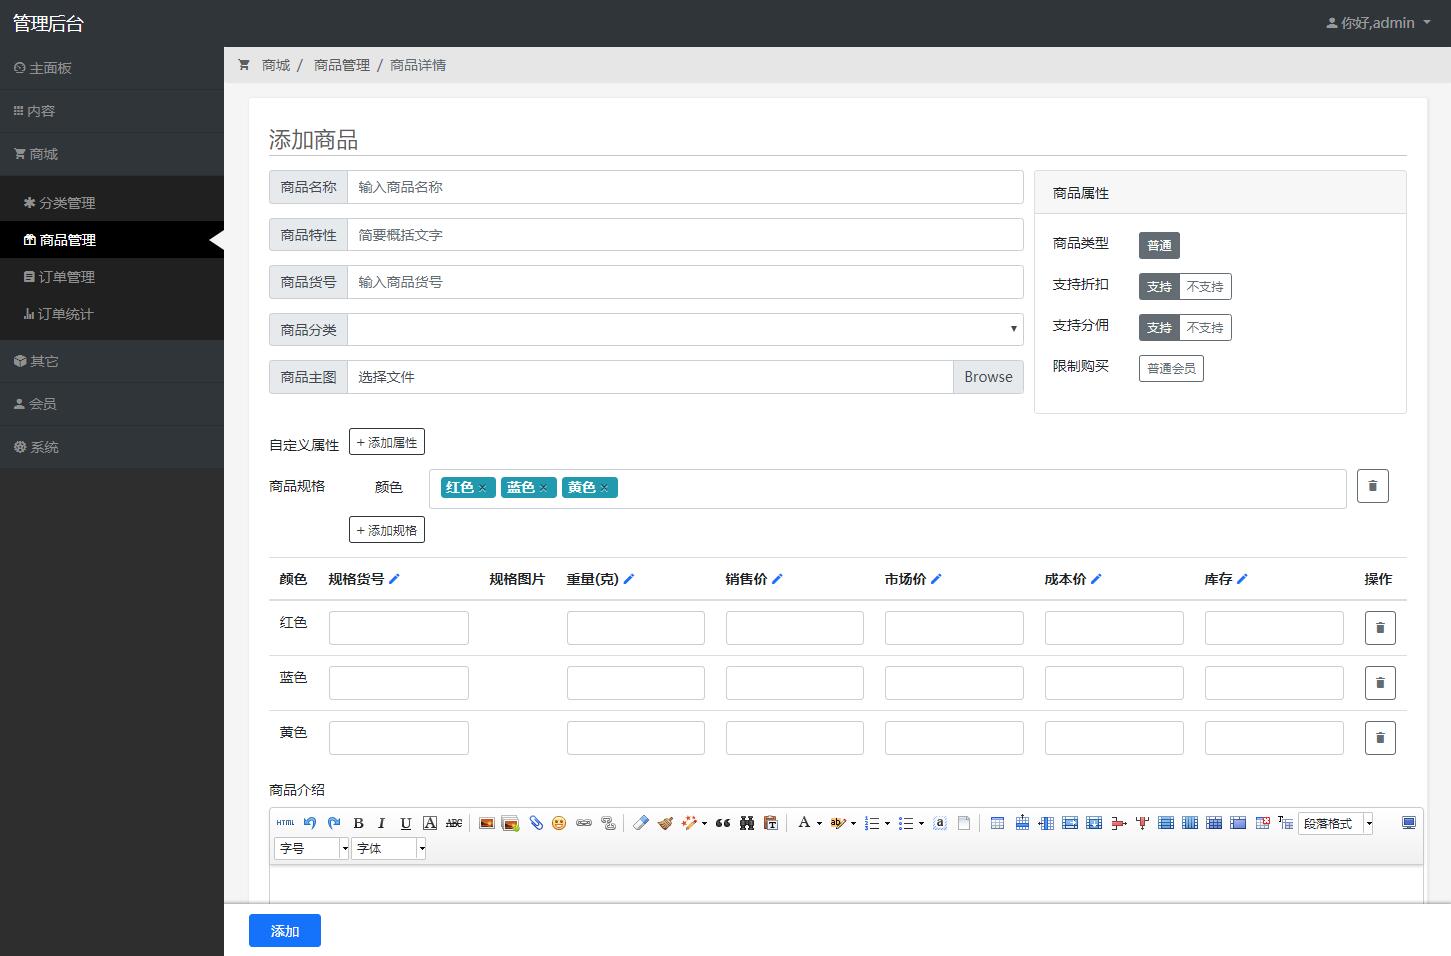Screen dimensions: 1451x956
Task: Click the undo arrow in editor toolbar
Action: 310,823
